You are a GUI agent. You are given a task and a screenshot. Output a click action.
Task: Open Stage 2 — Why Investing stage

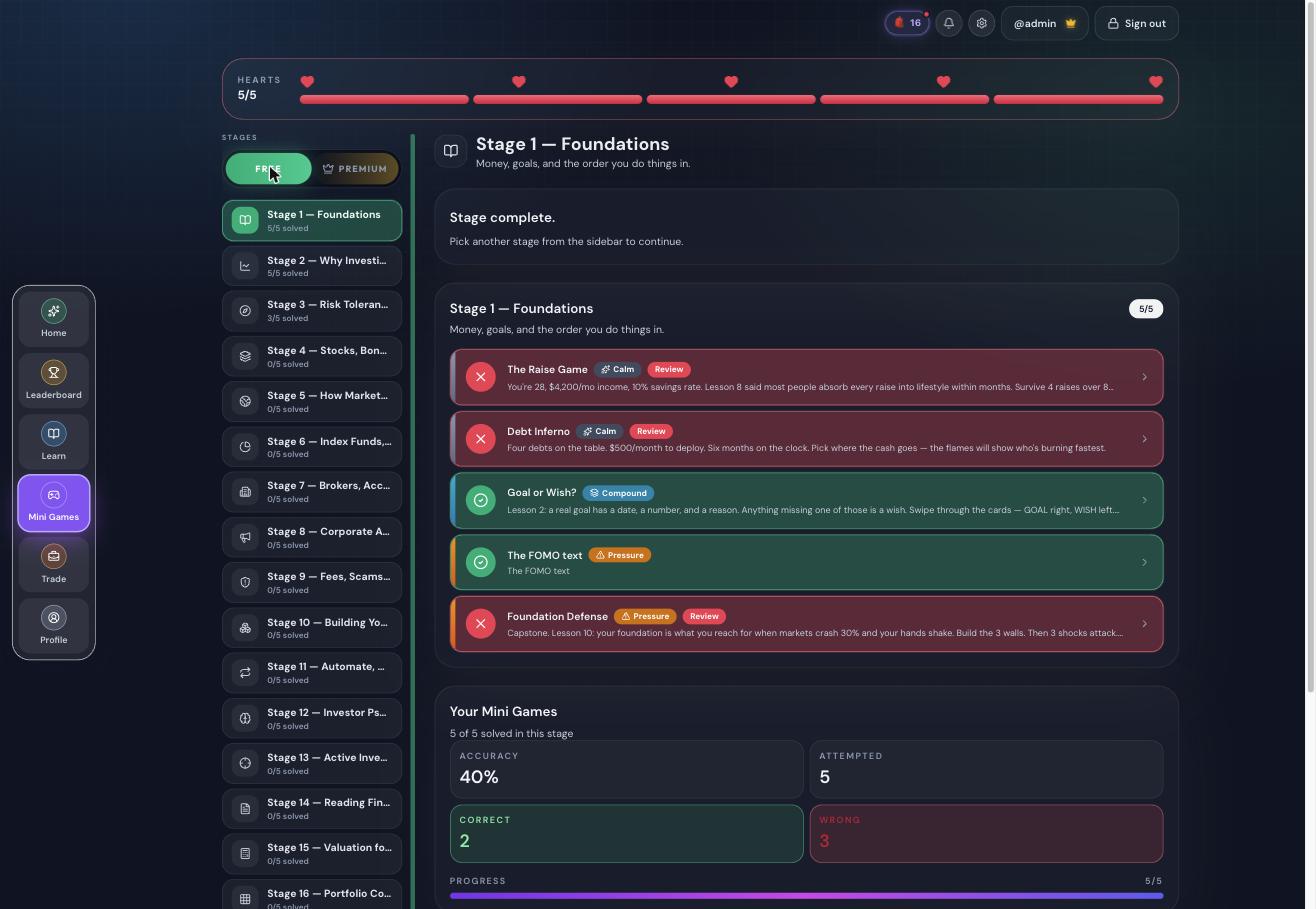pyautogui.click(x=312, y=266)
